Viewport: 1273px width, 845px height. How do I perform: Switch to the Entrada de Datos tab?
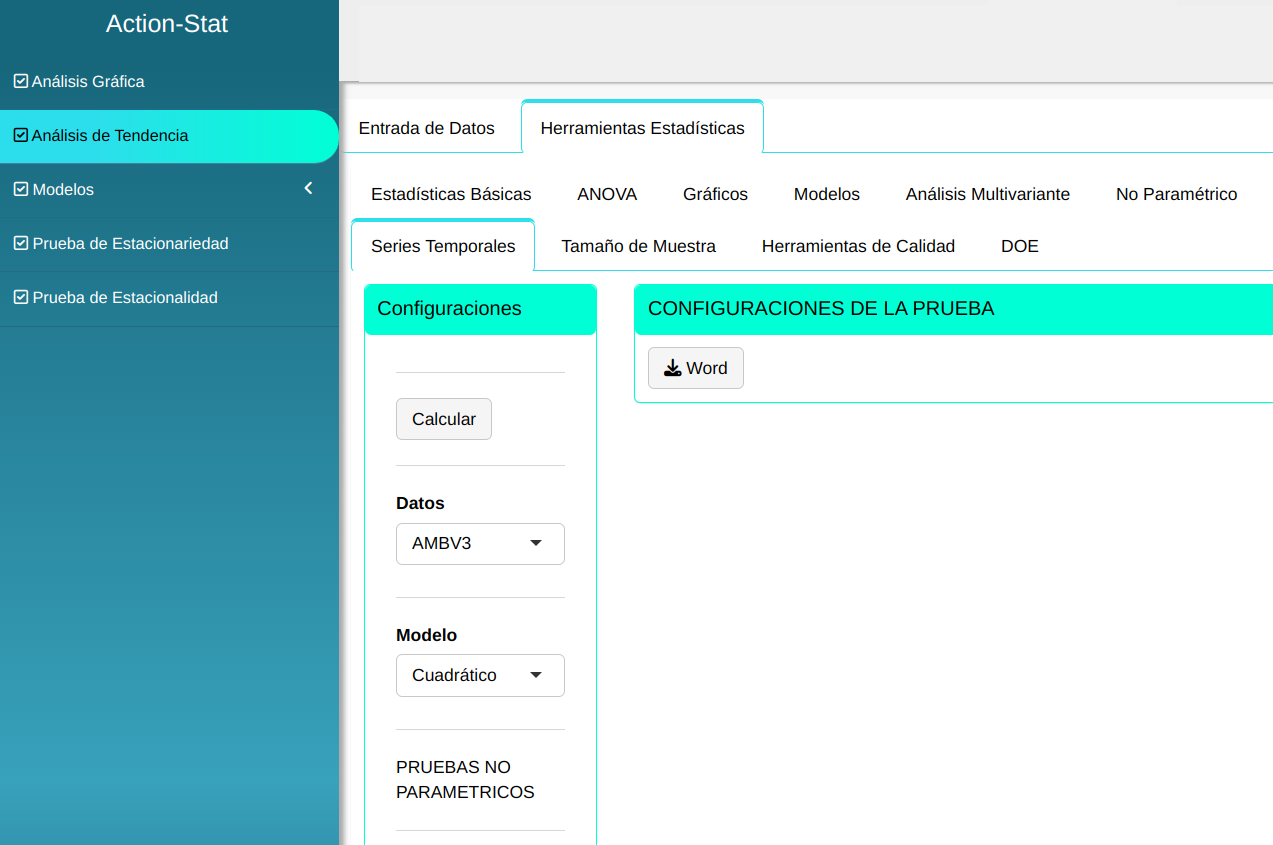[426, 128]
